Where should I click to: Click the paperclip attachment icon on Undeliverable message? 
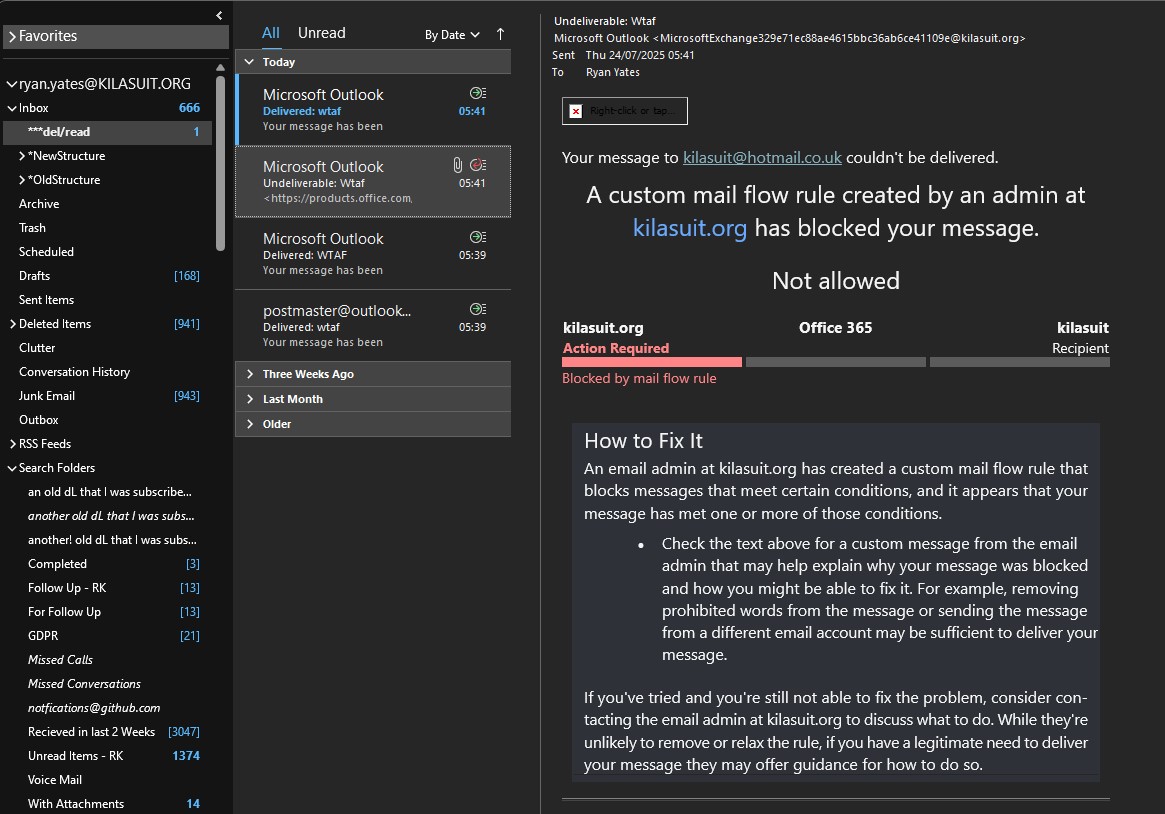[457, 165]
